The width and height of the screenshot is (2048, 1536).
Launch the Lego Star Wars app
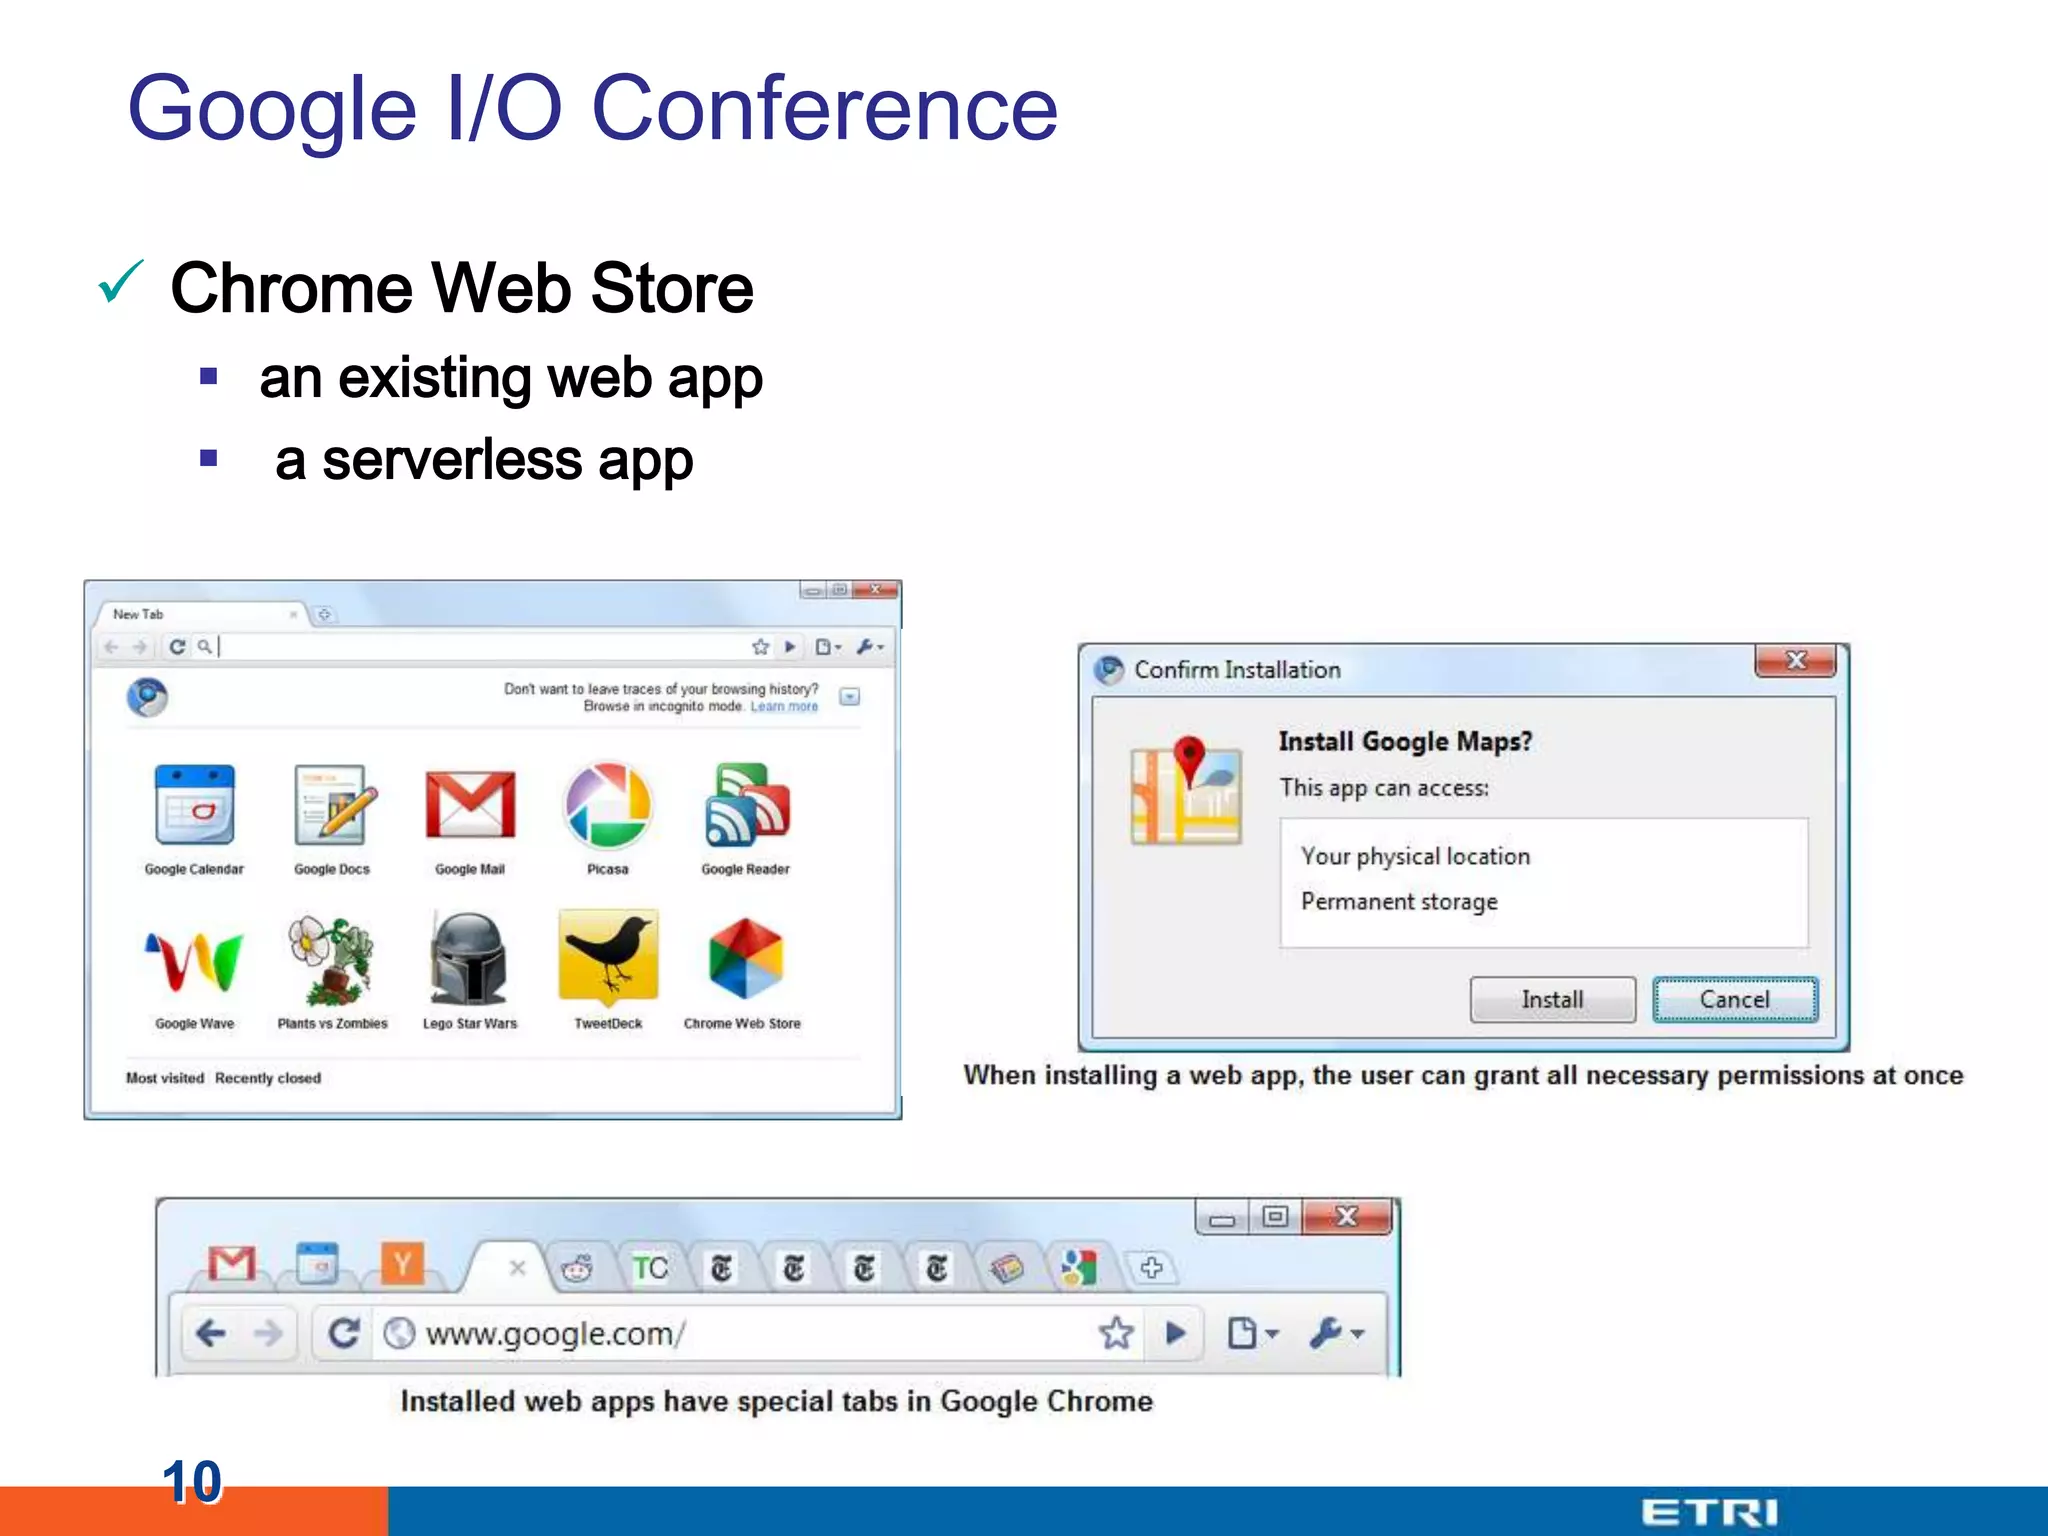pos(469,959)
